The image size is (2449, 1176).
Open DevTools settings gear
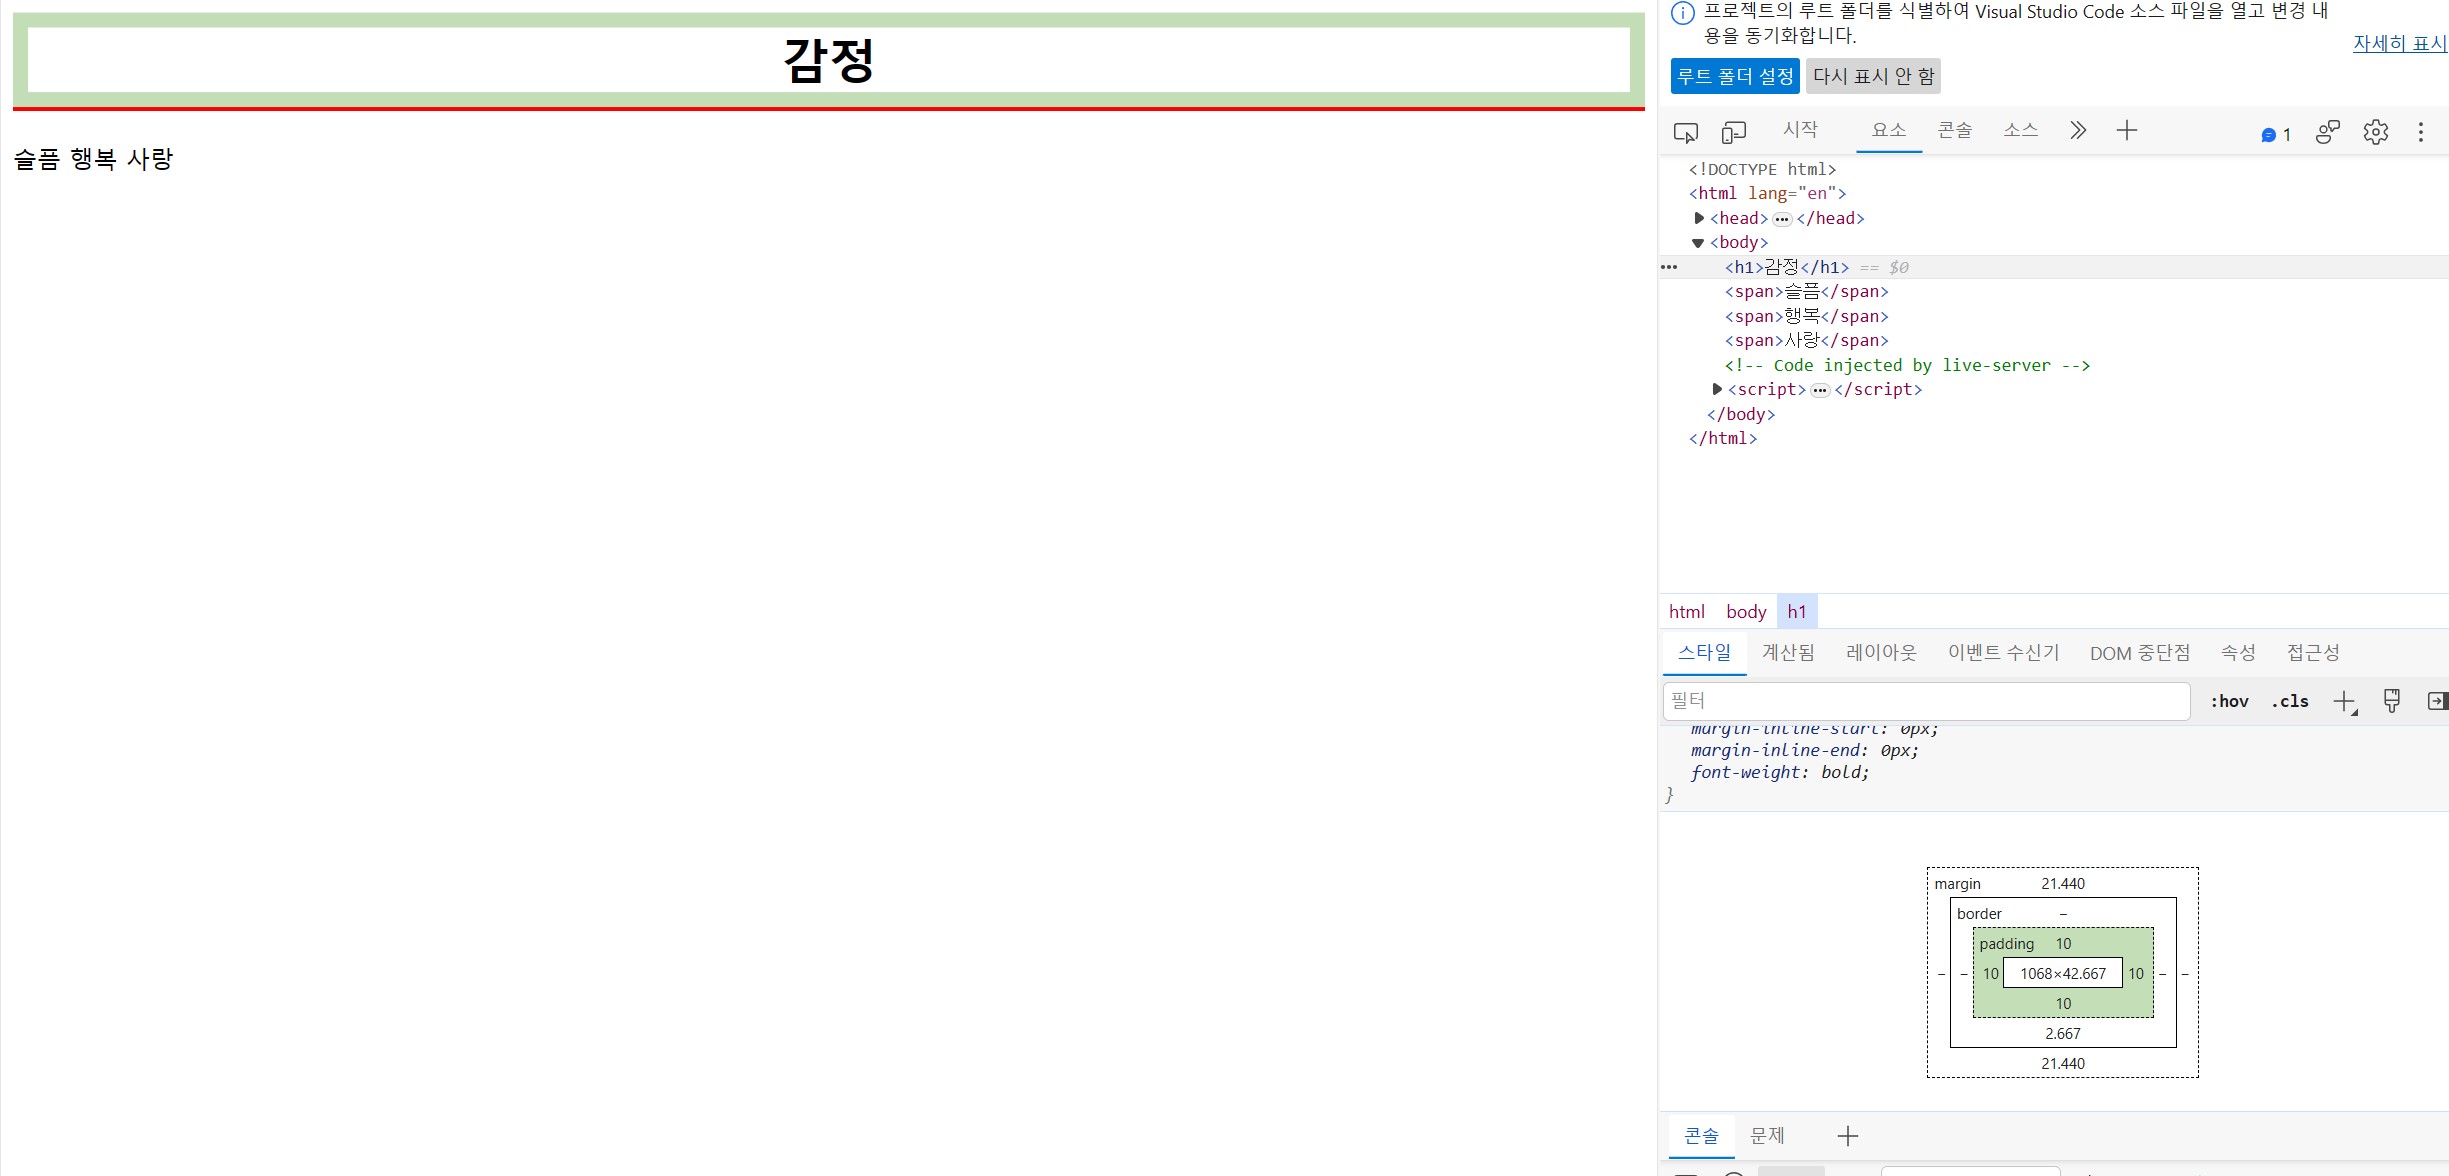2376,132
